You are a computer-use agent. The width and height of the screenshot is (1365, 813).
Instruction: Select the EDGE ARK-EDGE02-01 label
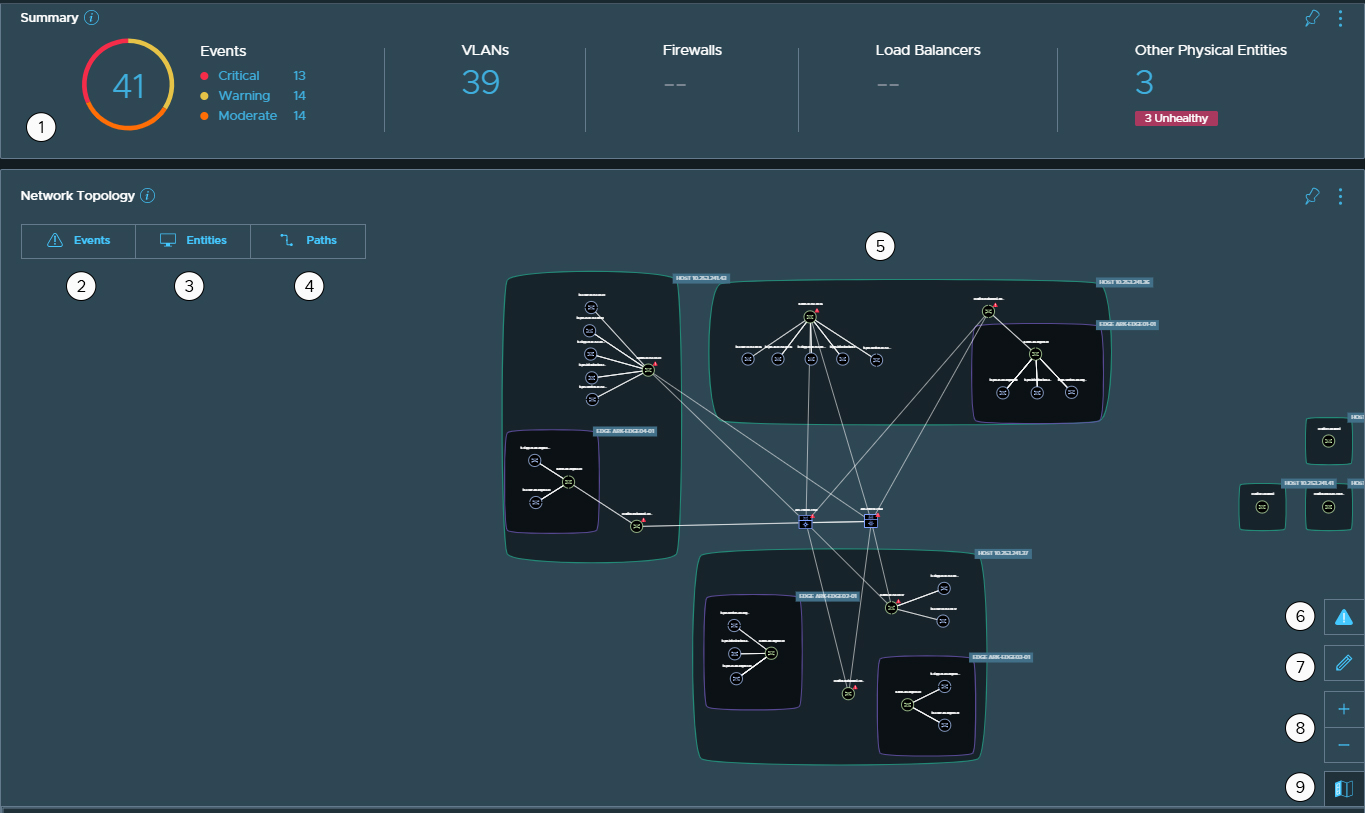point(827,596)
